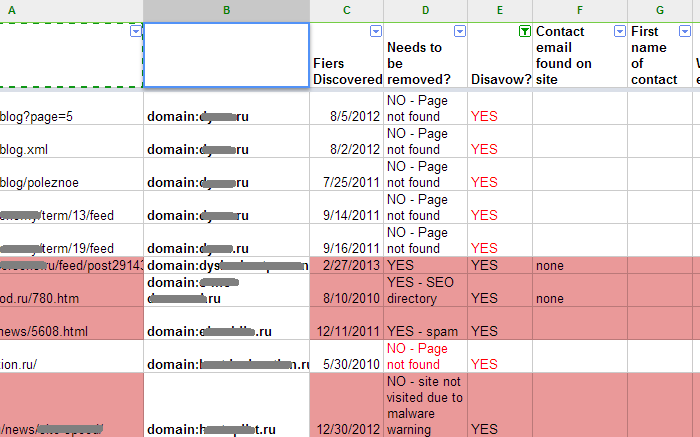Open the filter dropdown for First name of contact
This screenshot has height=437, width=700.
tap(685, 31)
